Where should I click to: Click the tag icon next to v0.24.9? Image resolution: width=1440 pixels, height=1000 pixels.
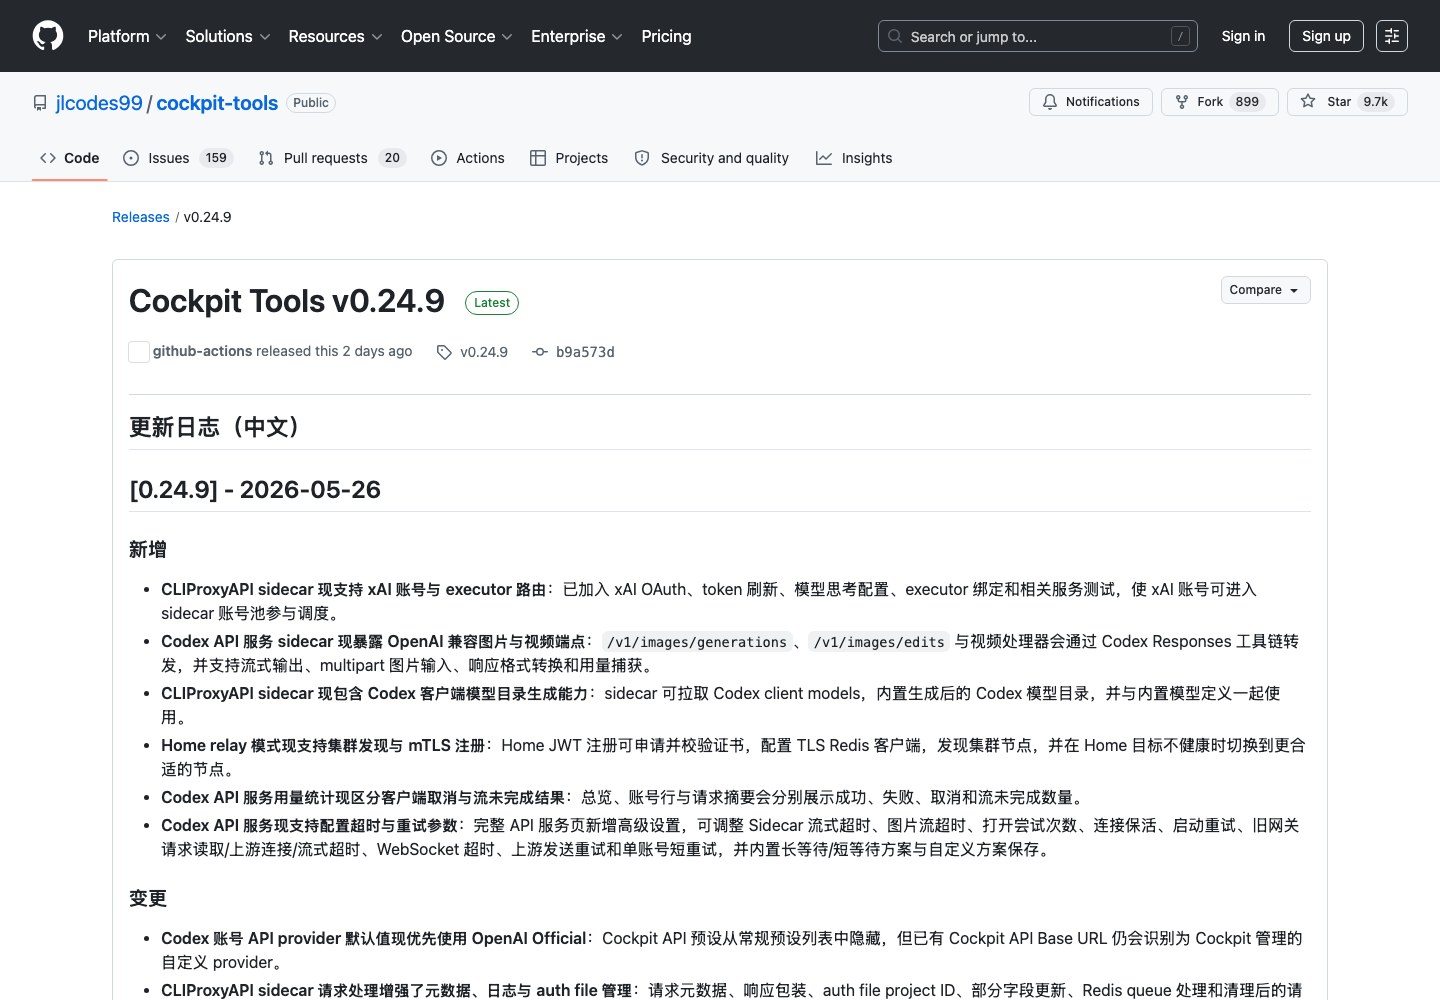[444, 352]
